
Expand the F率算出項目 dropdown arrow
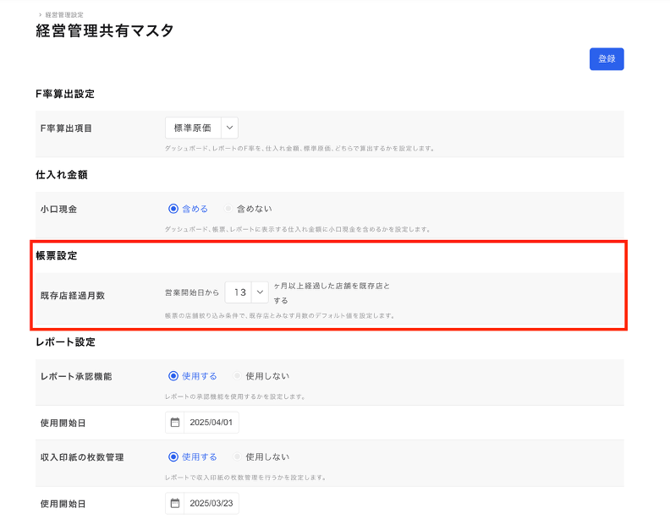click(229, 128)
